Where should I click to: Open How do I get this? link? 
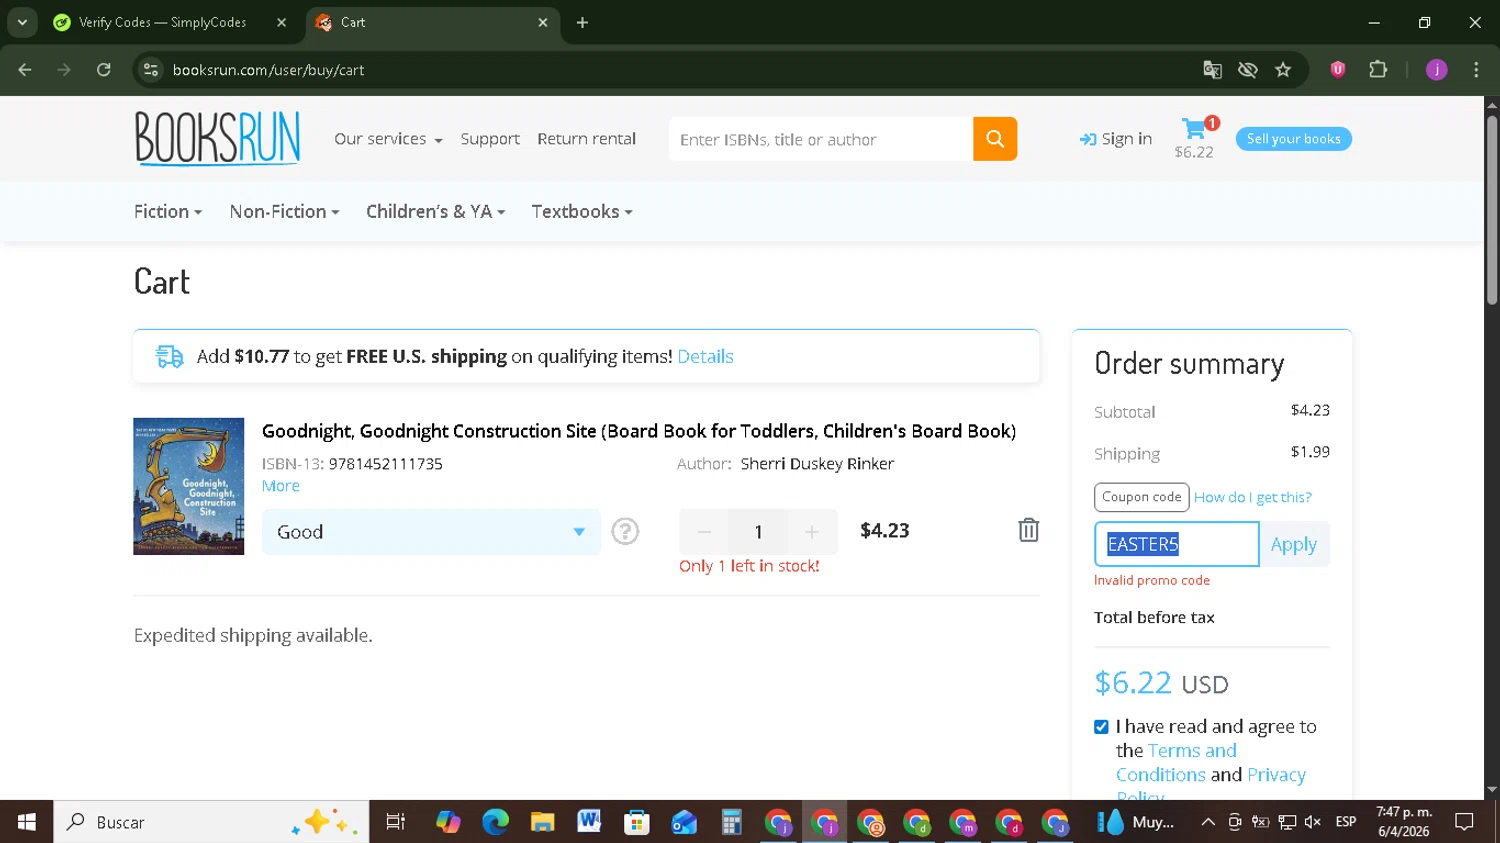(1252, 497)
